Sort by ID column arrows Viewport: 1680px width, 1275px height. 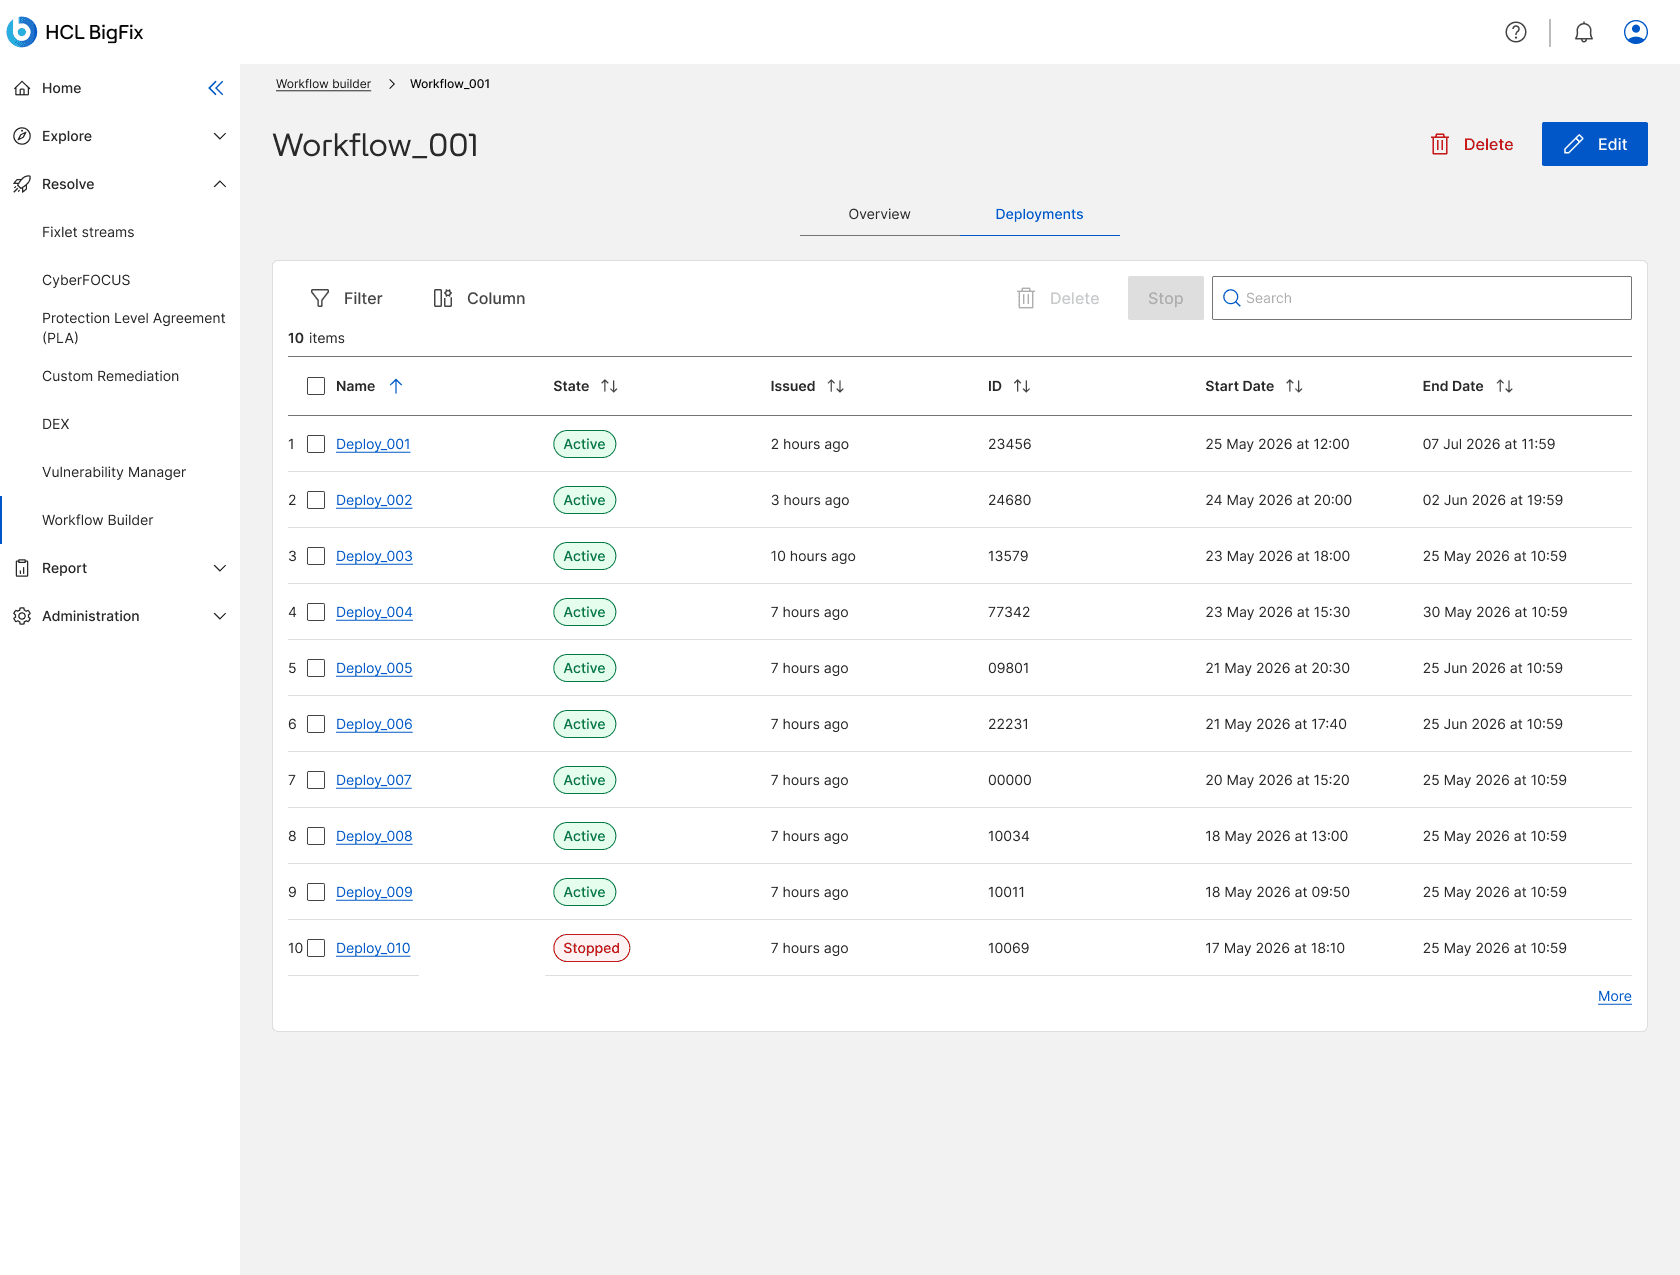pyautogui.click(x=1022, y=386)
